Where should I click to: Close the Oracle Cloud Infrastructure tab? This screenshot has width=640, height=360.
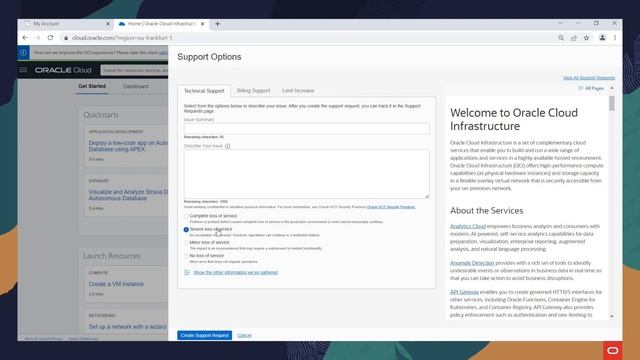point(202,24)
